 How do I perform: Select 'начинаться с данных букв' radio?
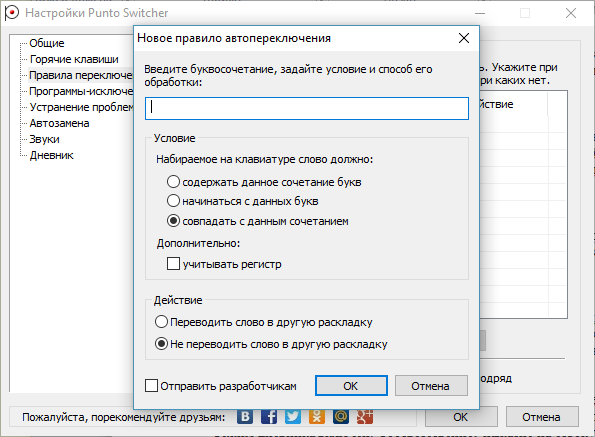pos(173,201)
